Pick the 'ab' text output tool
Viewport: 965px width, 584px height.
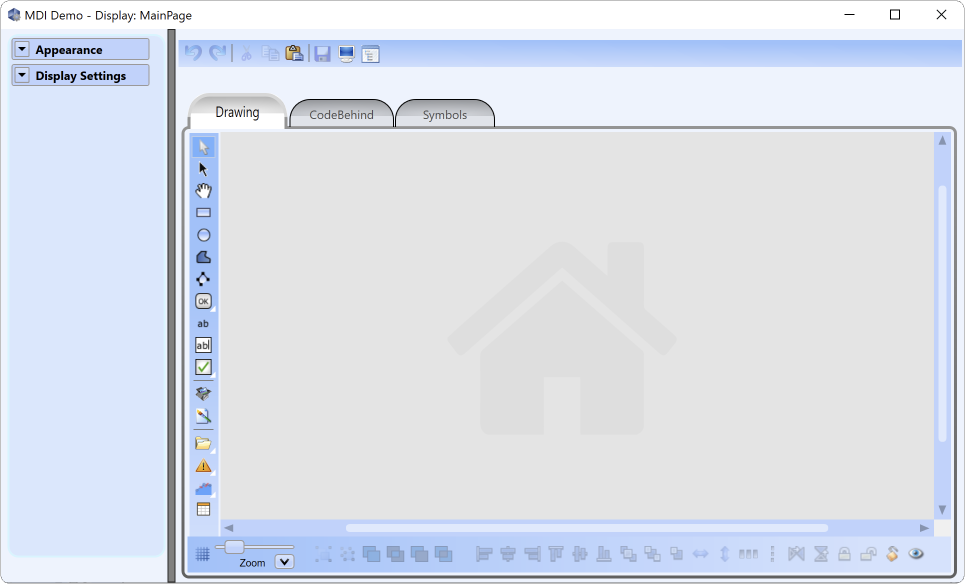coord(203,324)
